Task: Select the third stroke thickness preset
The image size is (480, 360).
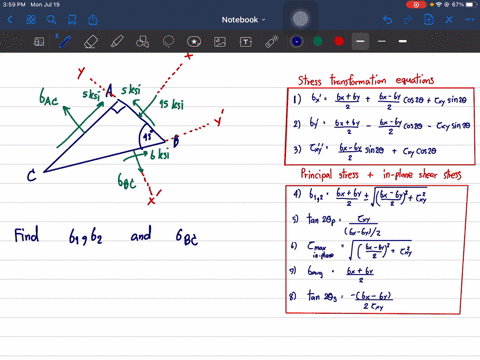Action: pos(403,41)
